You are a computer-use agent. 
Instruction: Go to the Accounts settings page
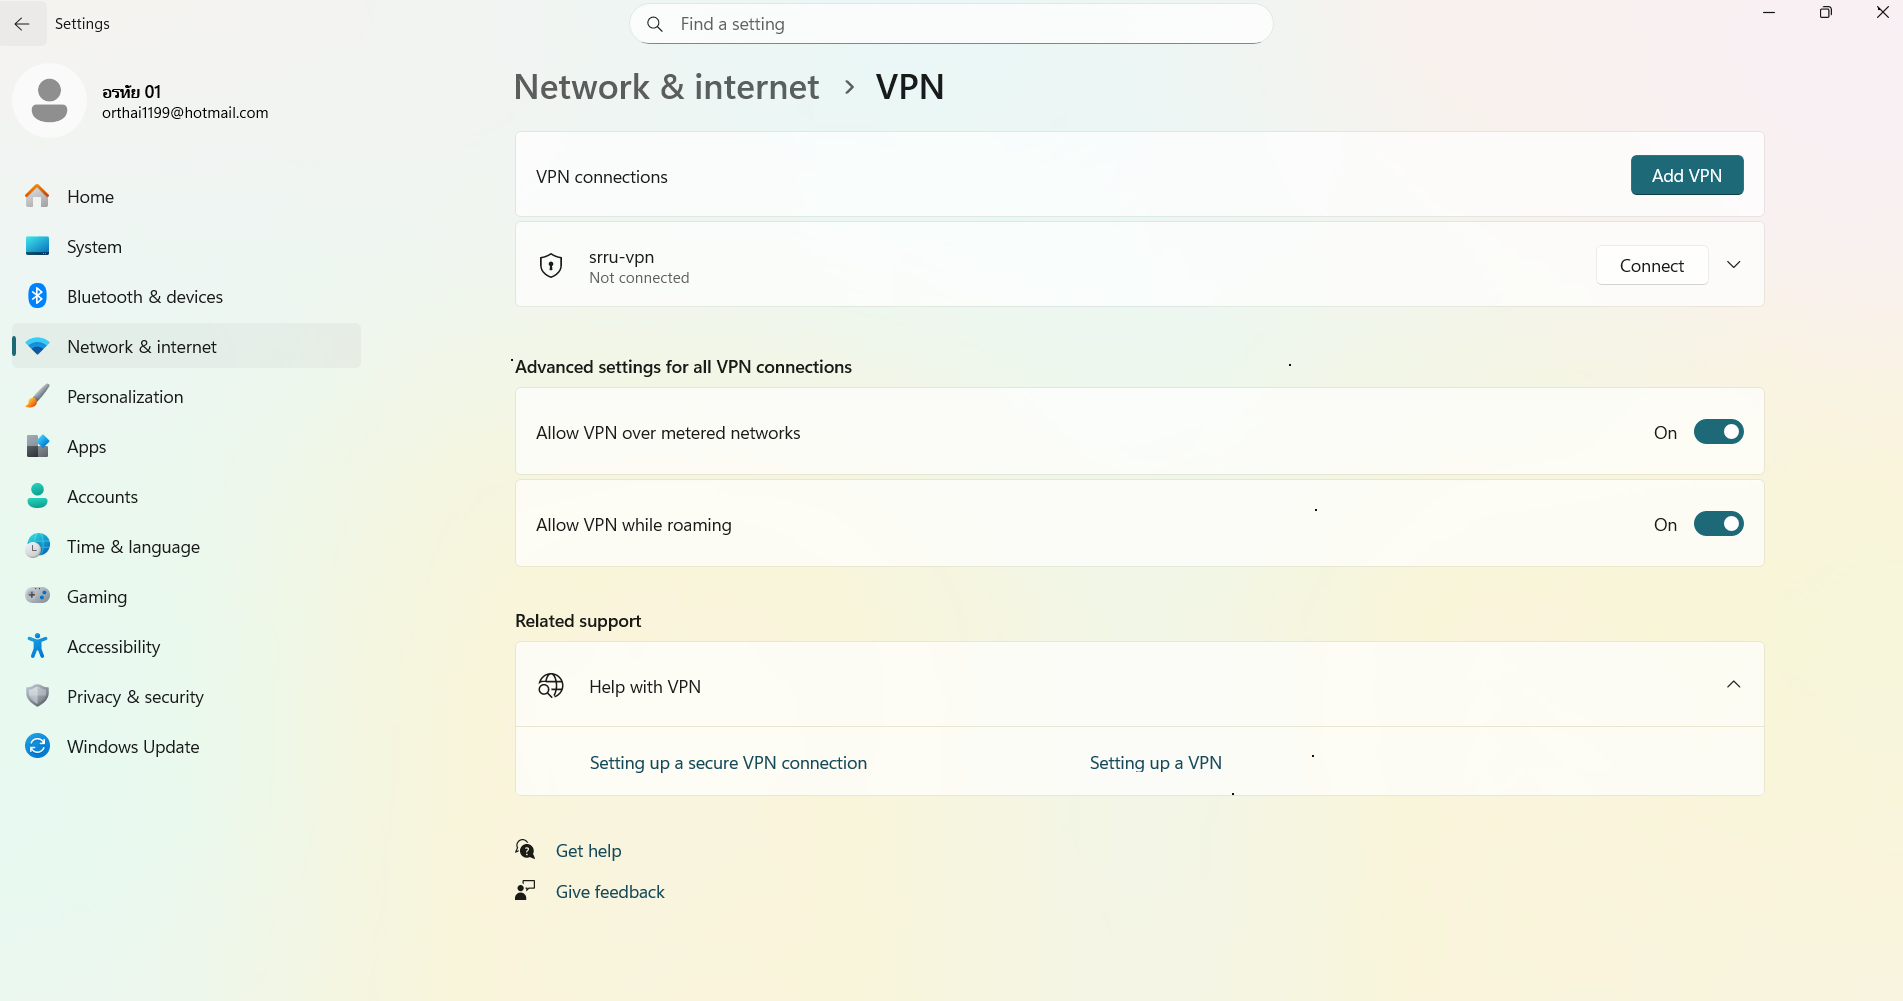click(x=102, y=496)
